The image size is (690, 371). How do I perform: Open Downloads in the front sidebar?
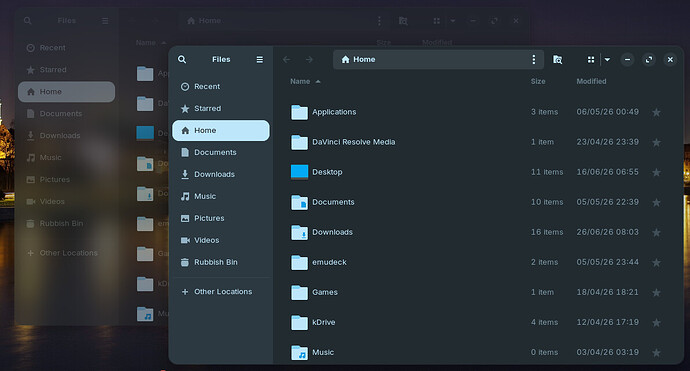221,174
